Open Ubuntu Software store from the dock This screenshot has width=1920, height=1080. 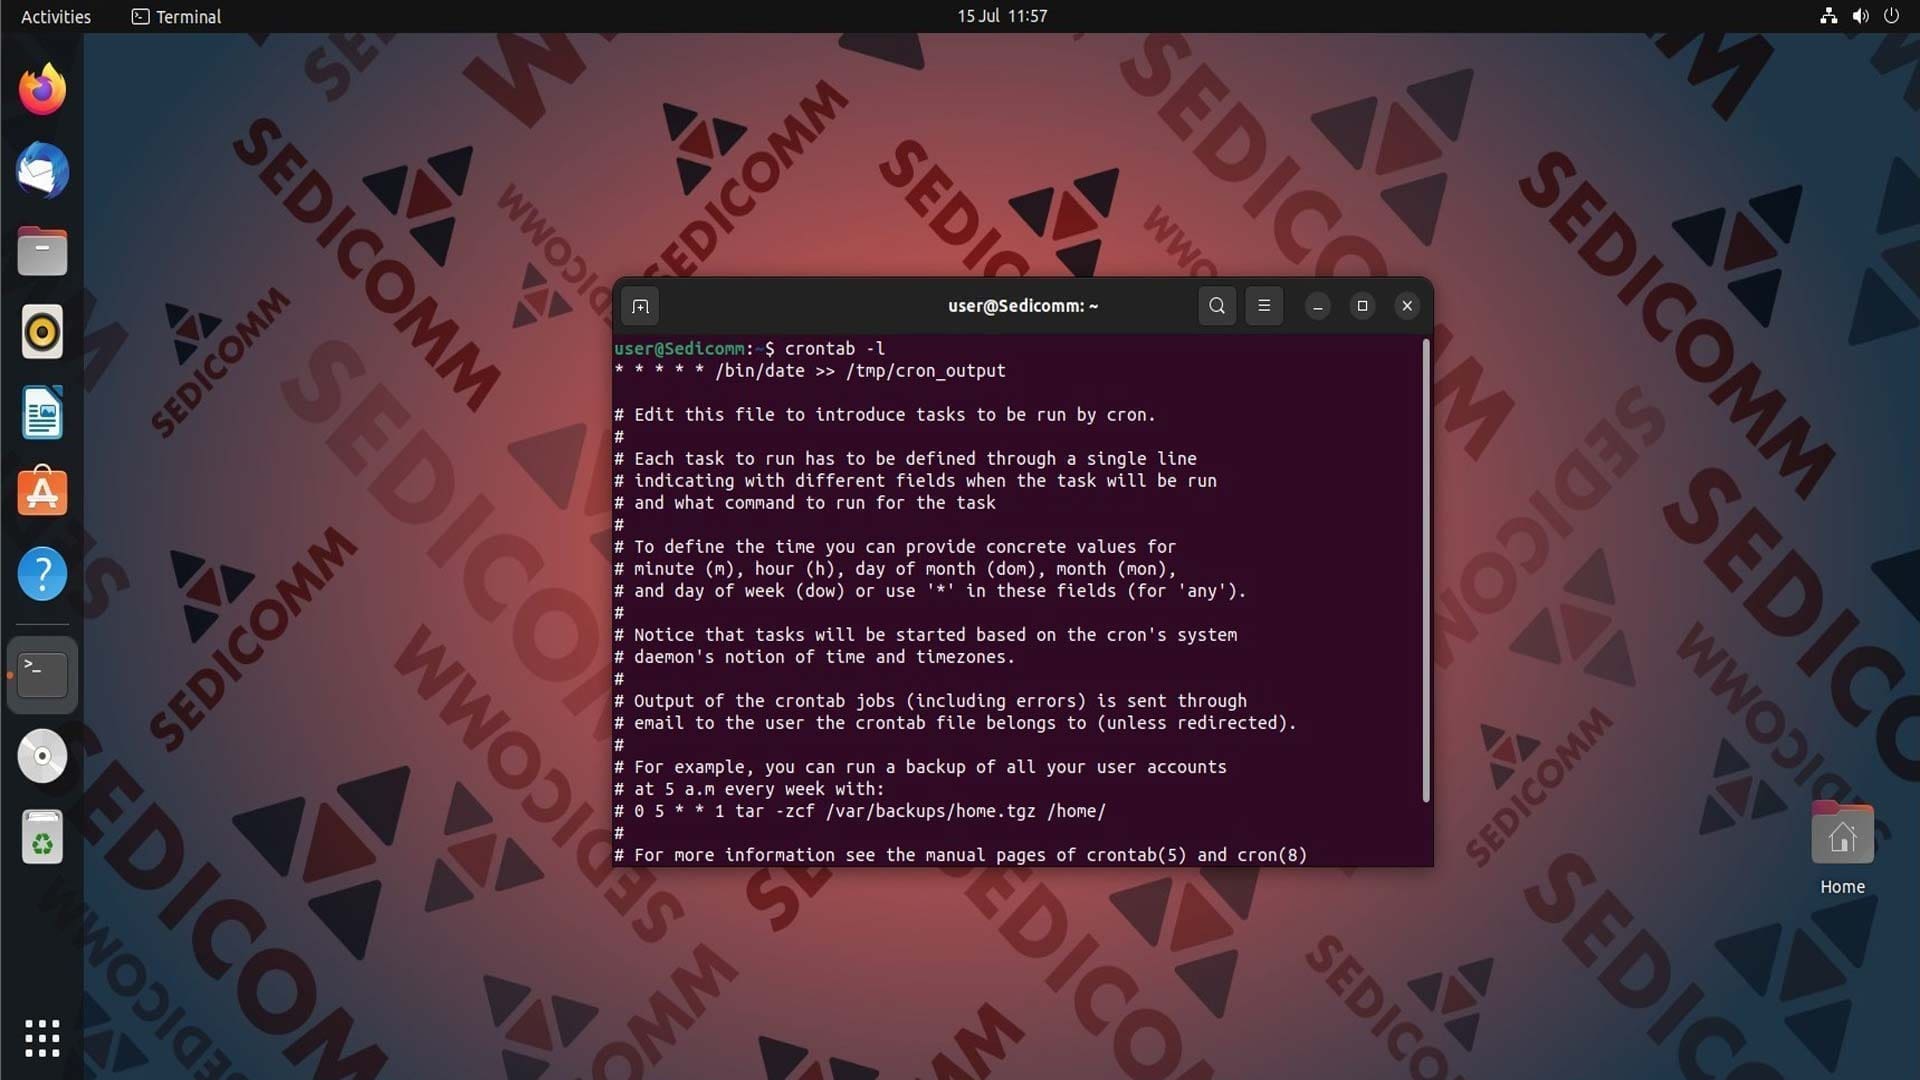click(42, 491)
